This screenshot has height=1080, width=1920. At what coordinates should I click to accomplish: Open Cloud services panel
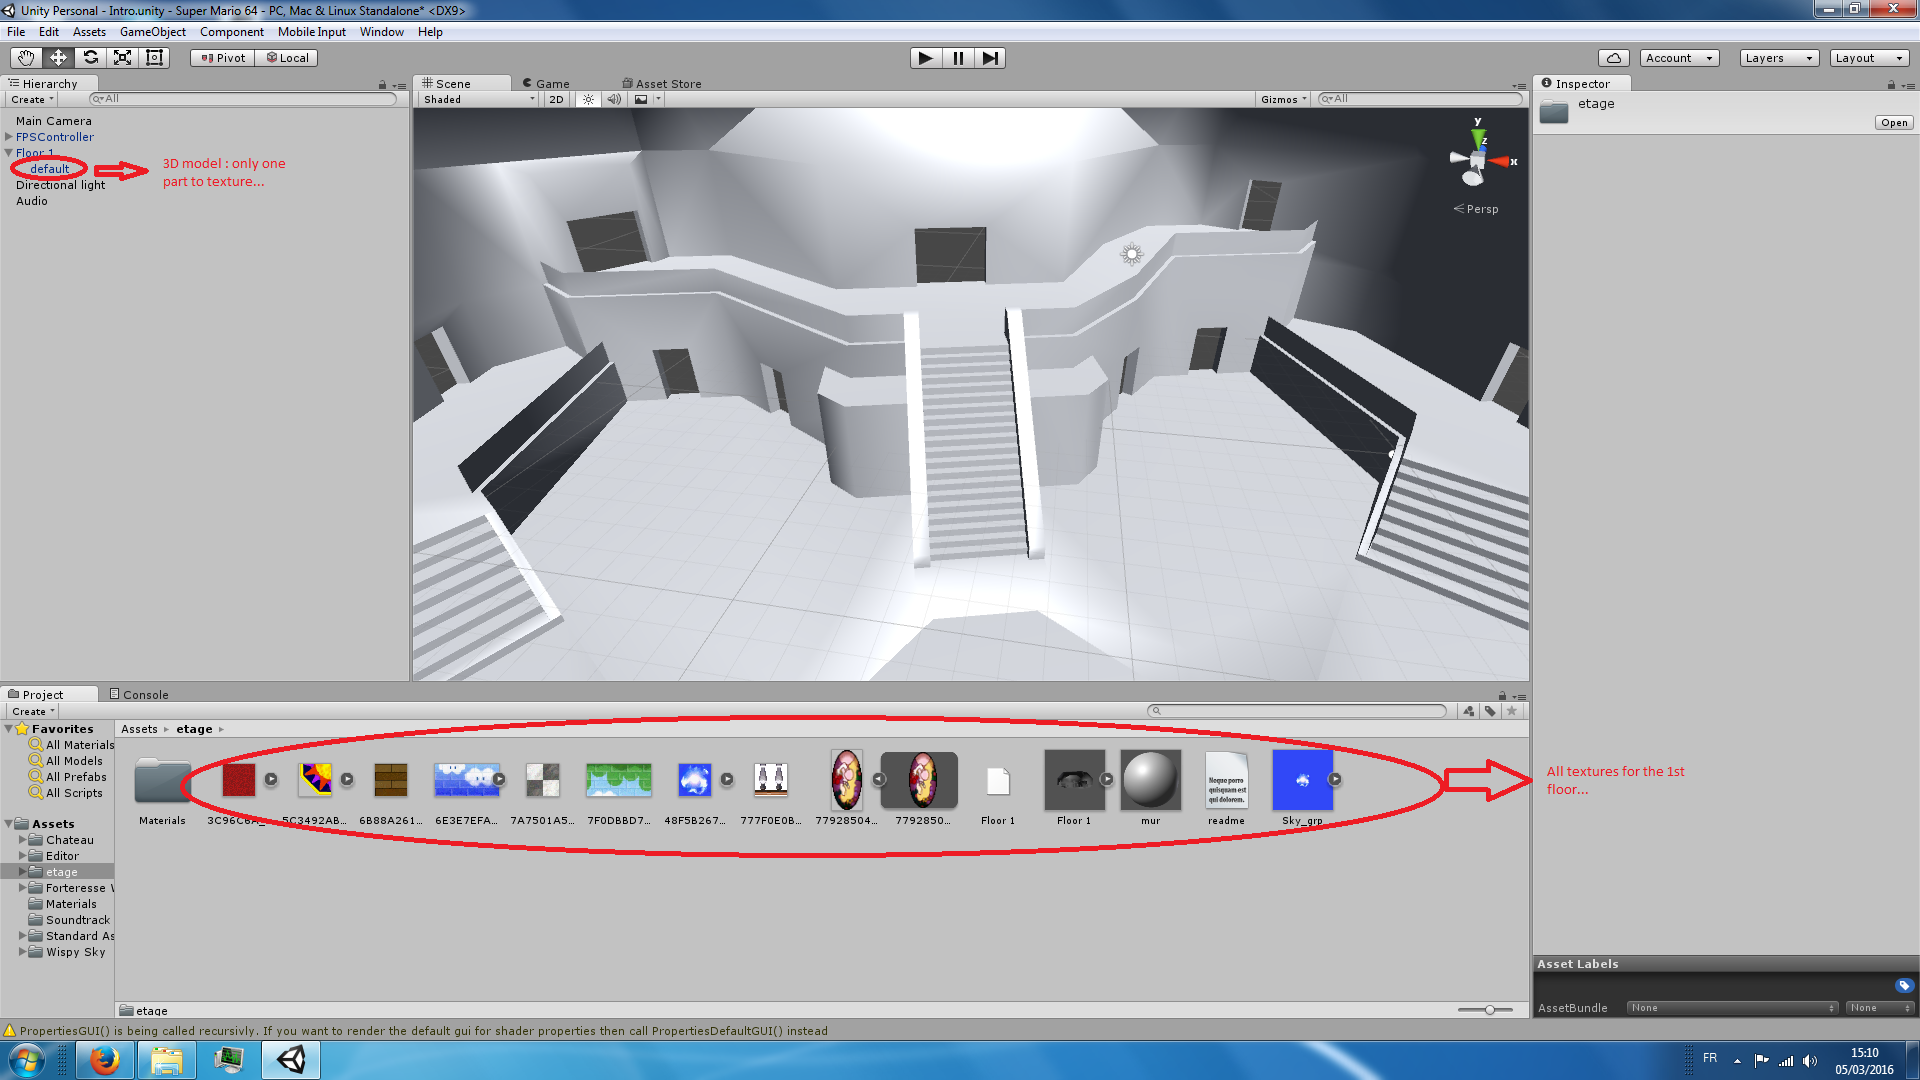point(1613,58)
